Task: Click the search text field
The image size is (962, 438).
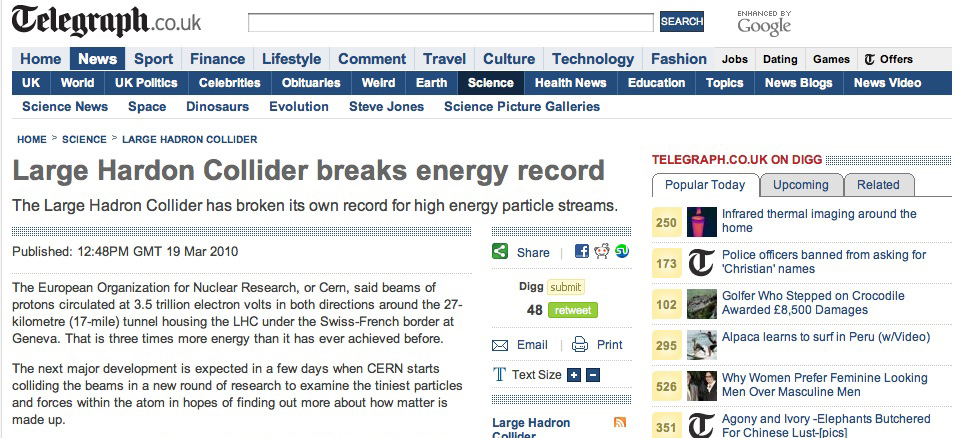Action: (x=451, y=22)
